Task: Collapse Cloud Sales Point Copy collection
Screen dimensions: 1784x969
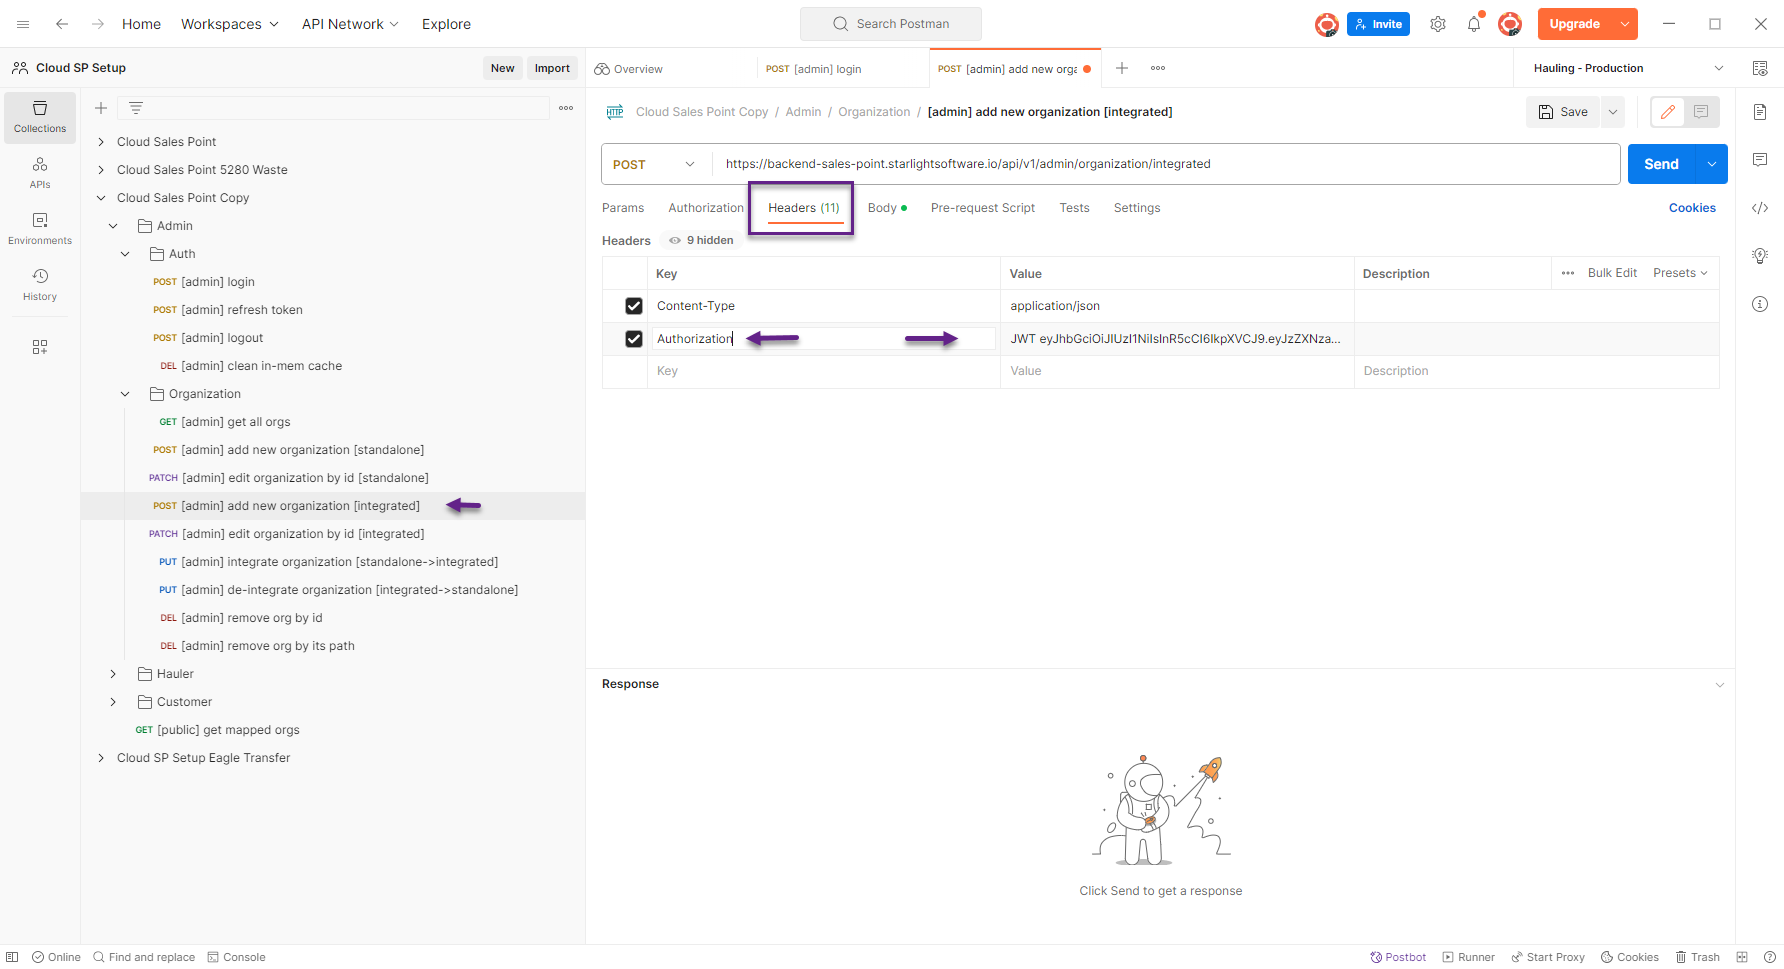Action: (101, 198)
